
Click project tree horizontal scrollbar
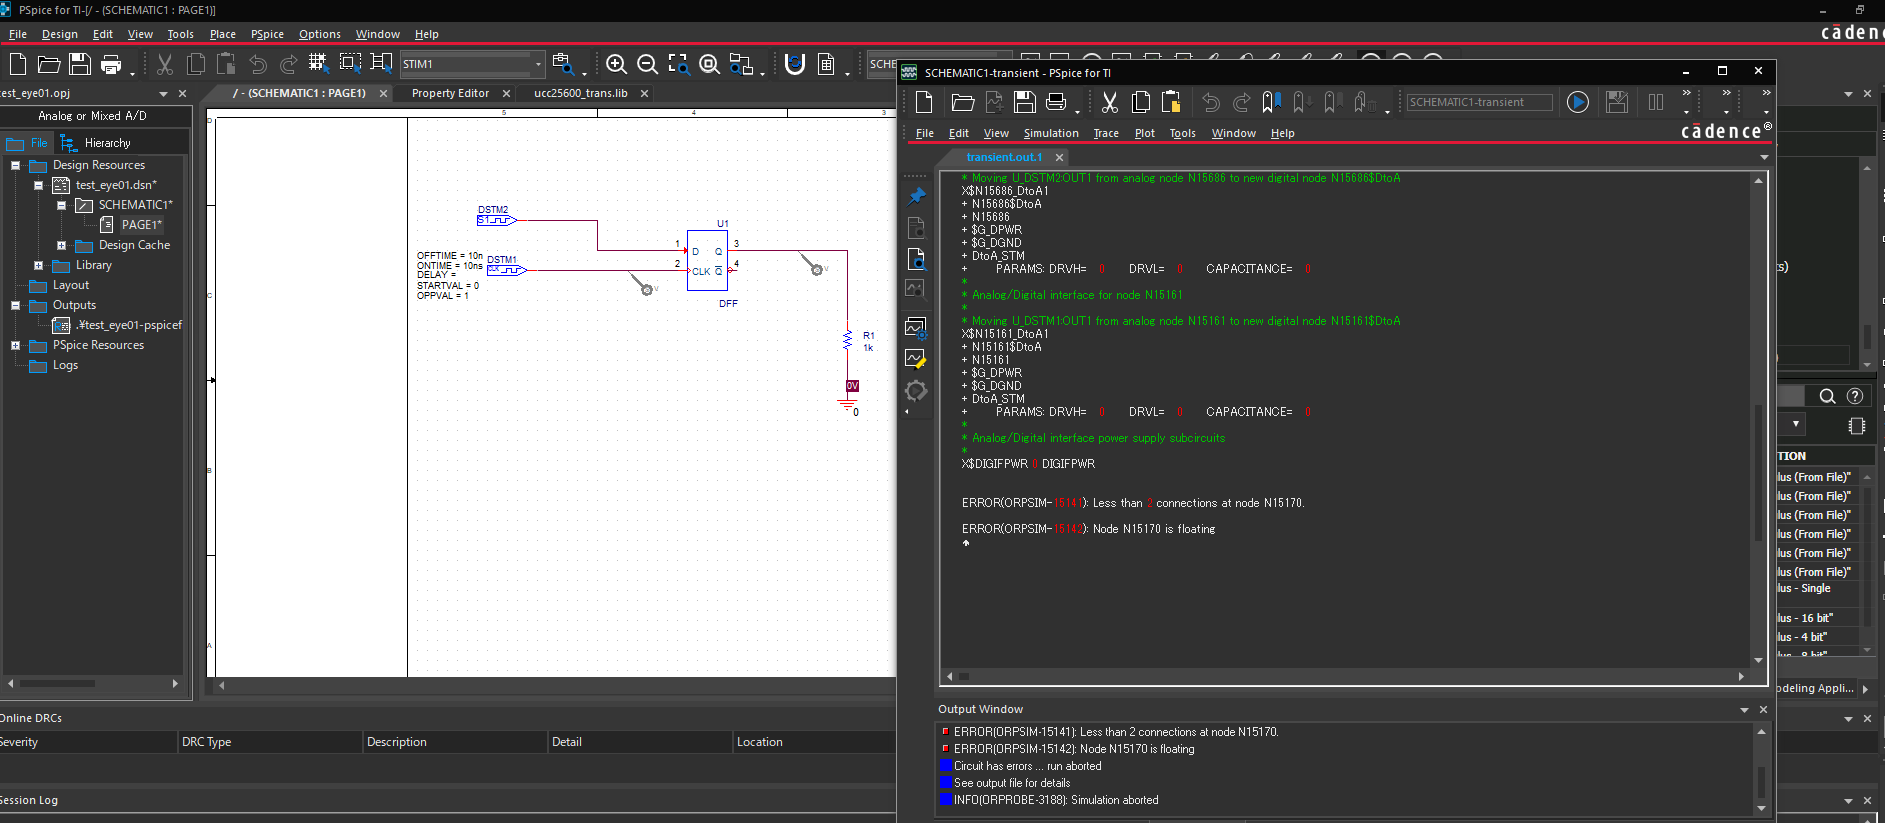[57, 684]
